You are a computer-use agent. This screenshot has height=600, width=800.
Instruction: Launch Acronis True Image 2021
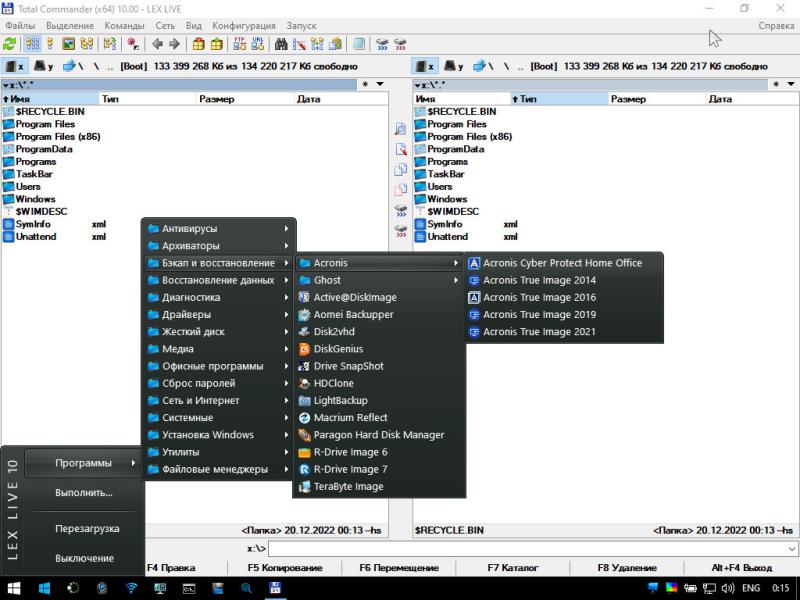pyautogui.click(x=563, y=332)
